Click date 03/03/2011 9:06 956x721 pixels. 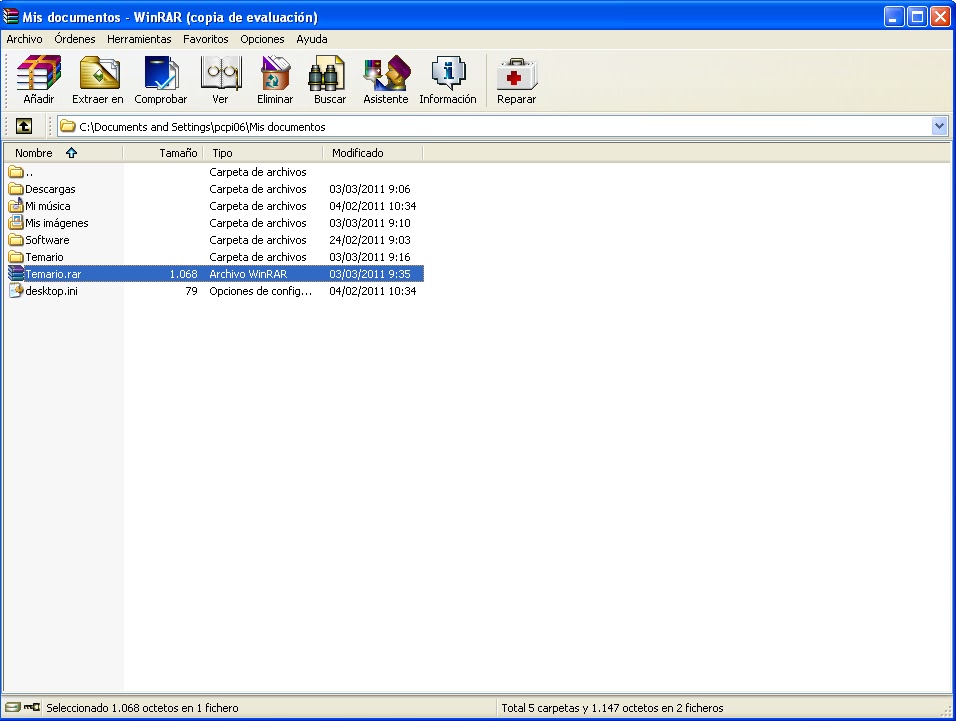click(x=369, y=189)
